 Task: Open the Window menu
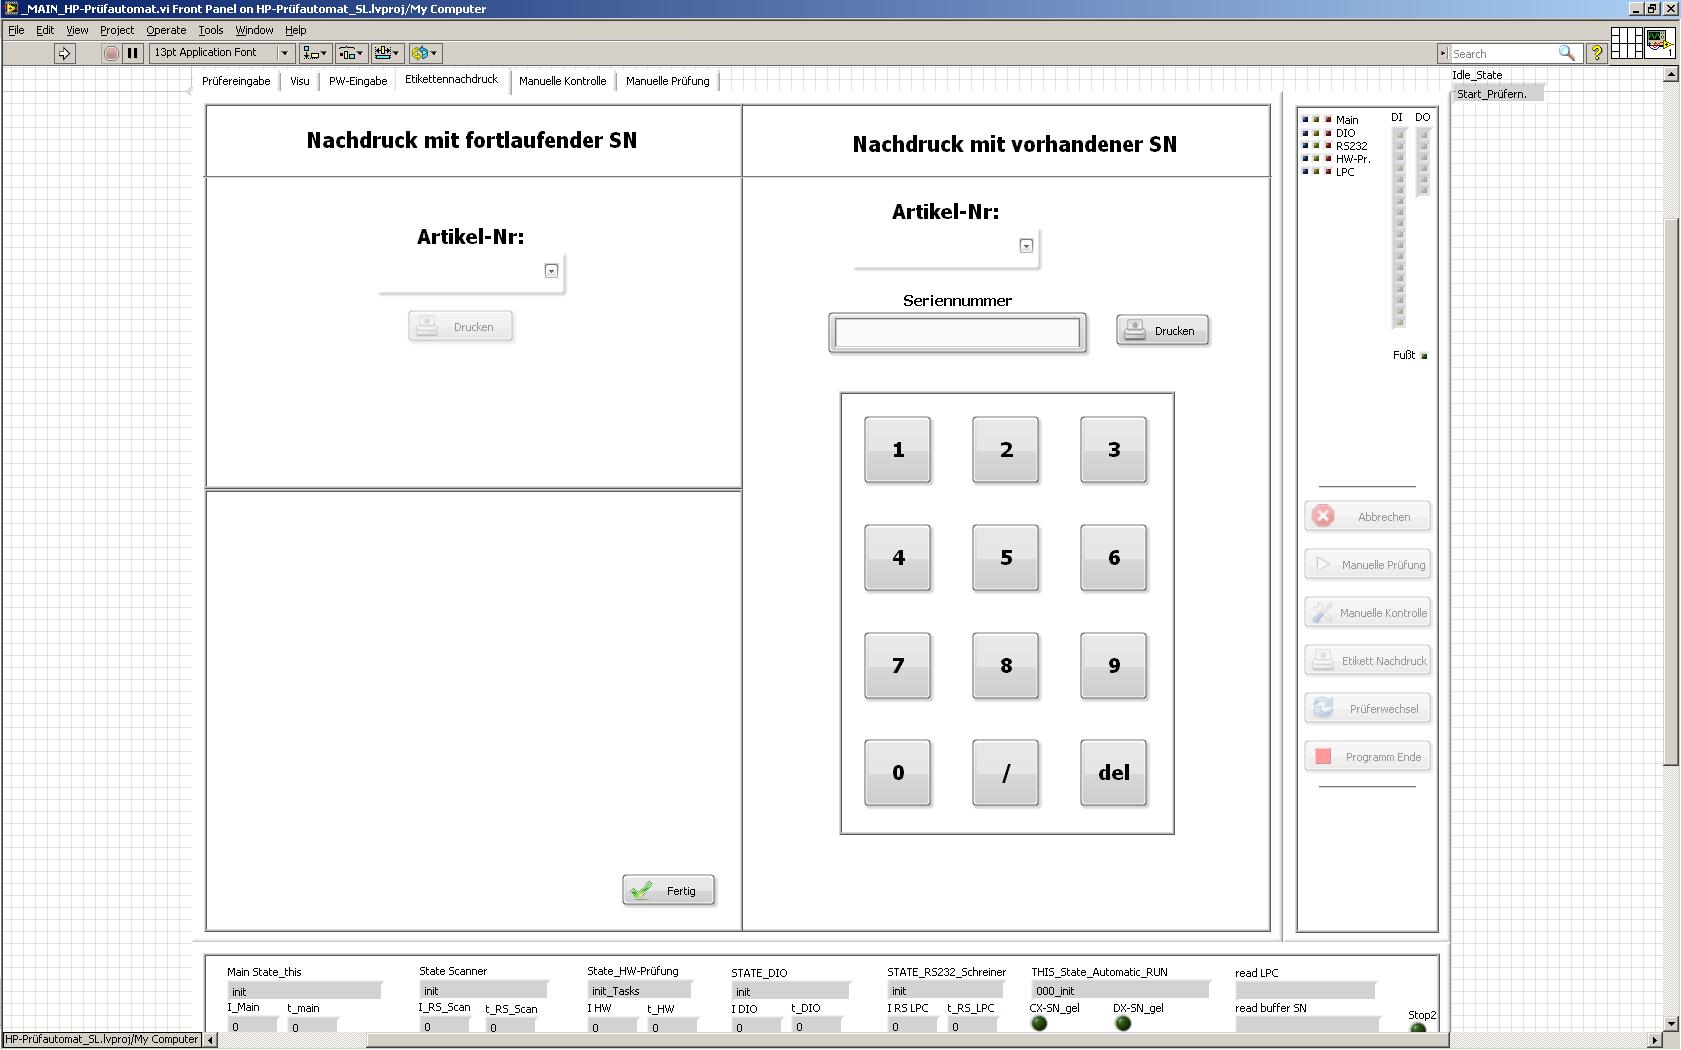(254, 30)
